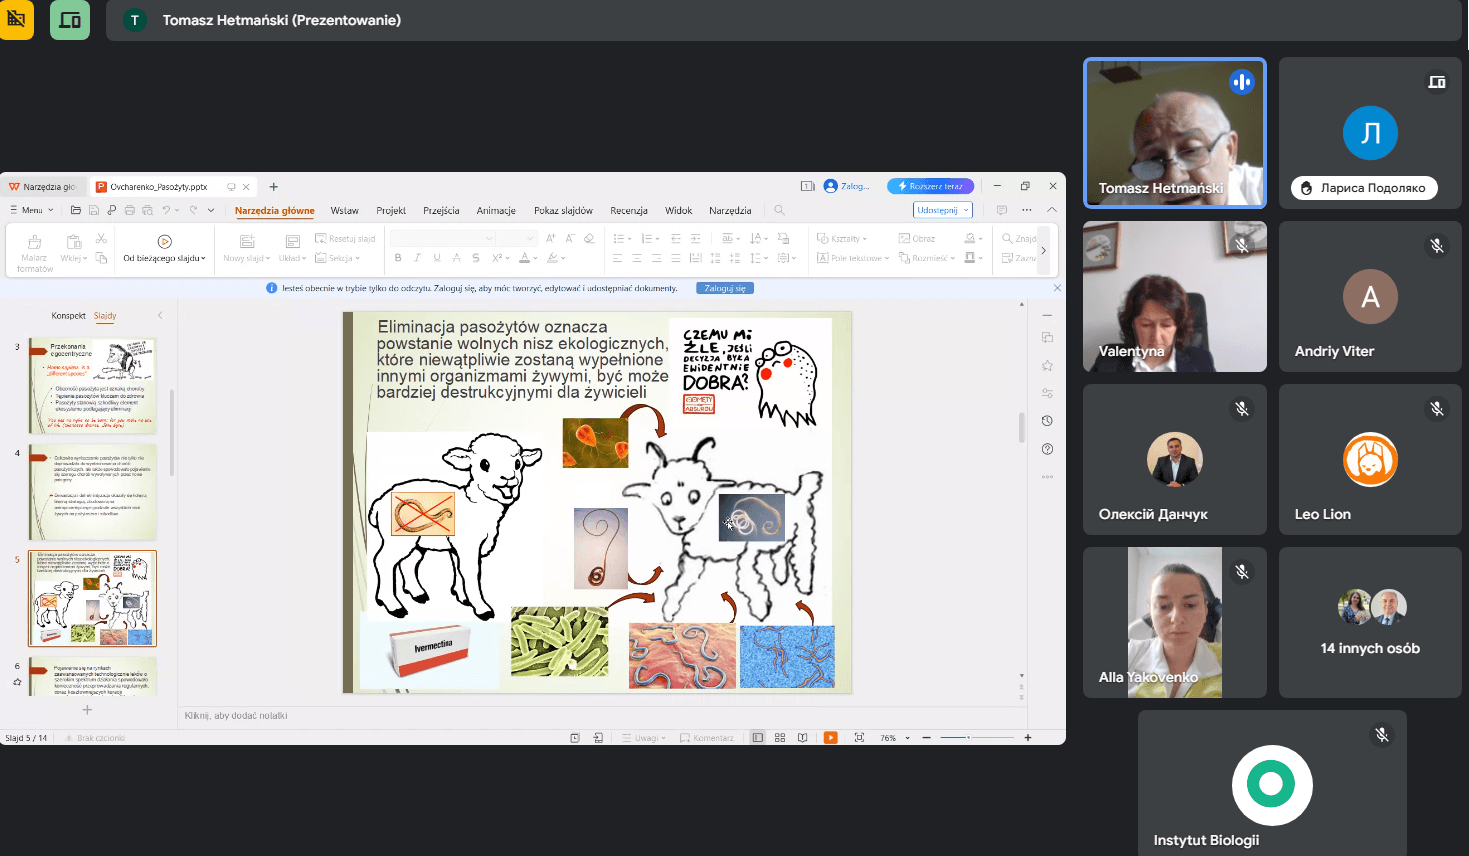1469x856 pixels.
Task: Open the Recenzja ribbon tab
Action: tap(629, 210)
